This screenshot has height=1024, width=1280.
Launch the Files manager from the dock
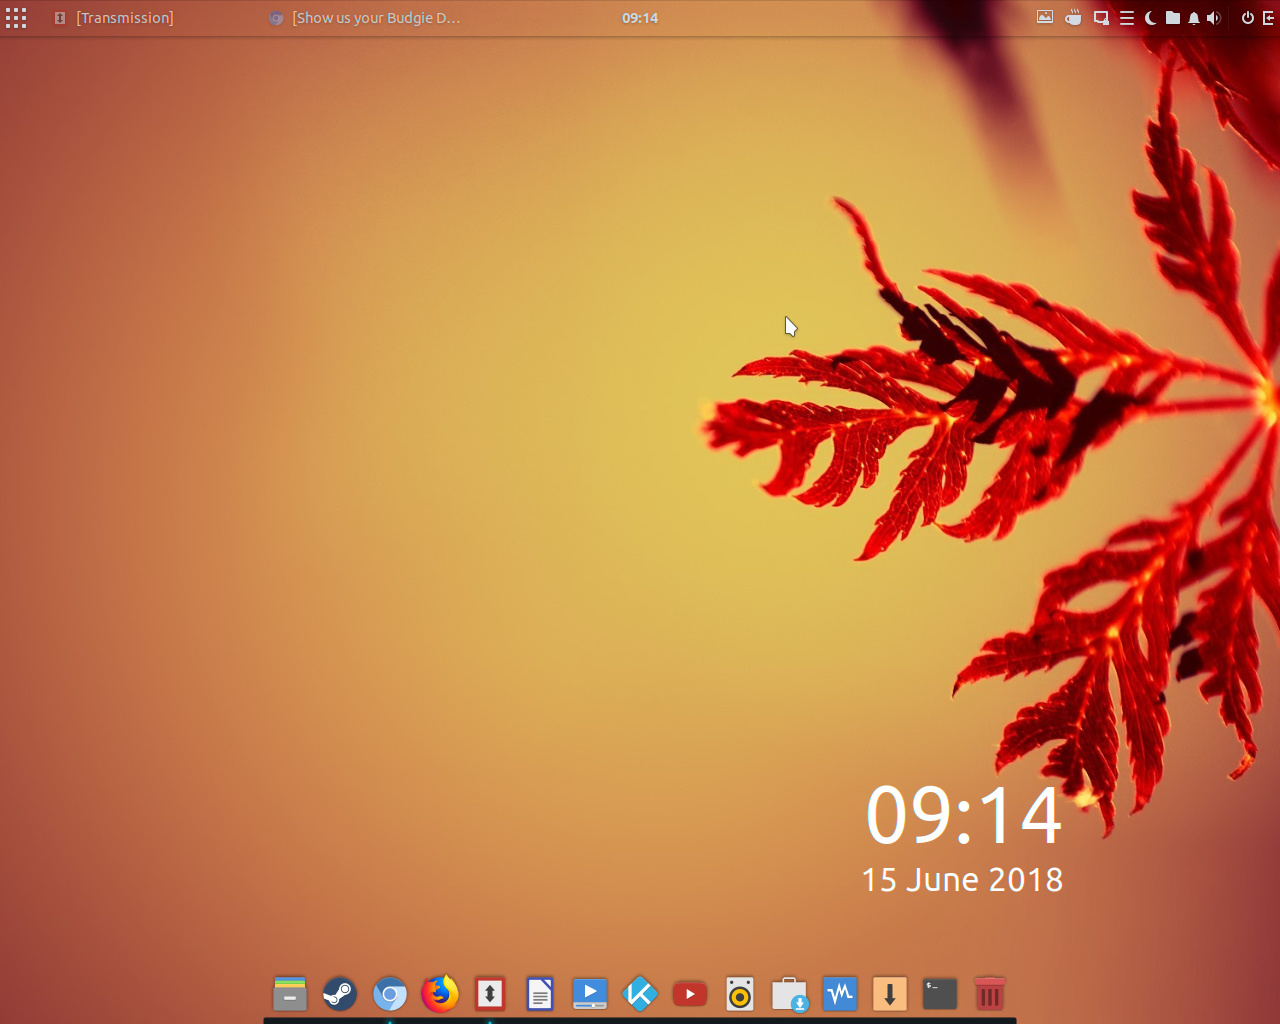coord(290,994)
